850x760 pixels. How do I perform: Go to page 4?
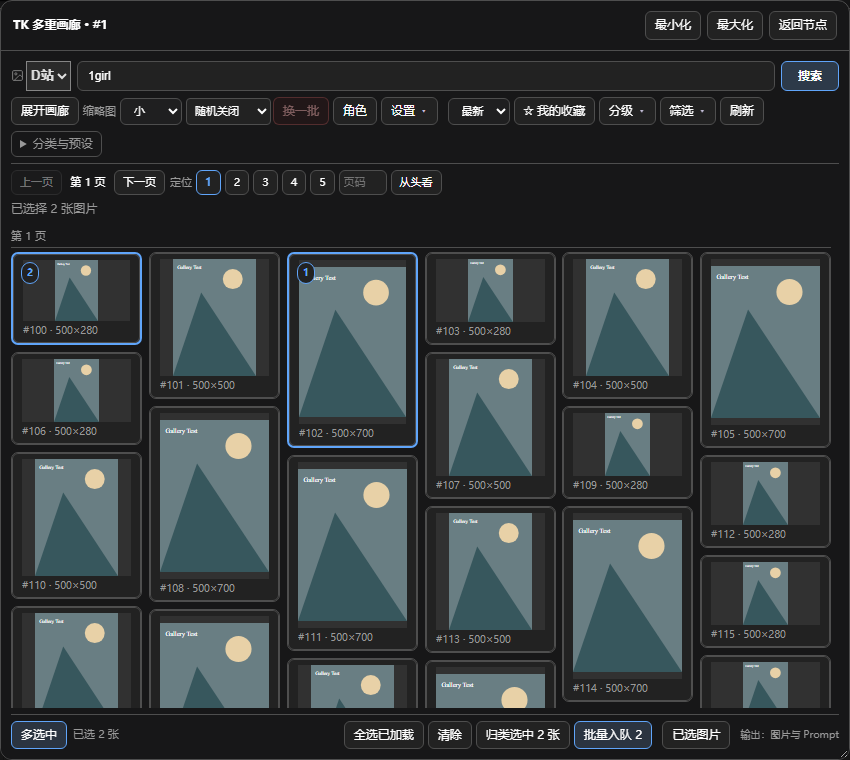(x=294, y=182)
